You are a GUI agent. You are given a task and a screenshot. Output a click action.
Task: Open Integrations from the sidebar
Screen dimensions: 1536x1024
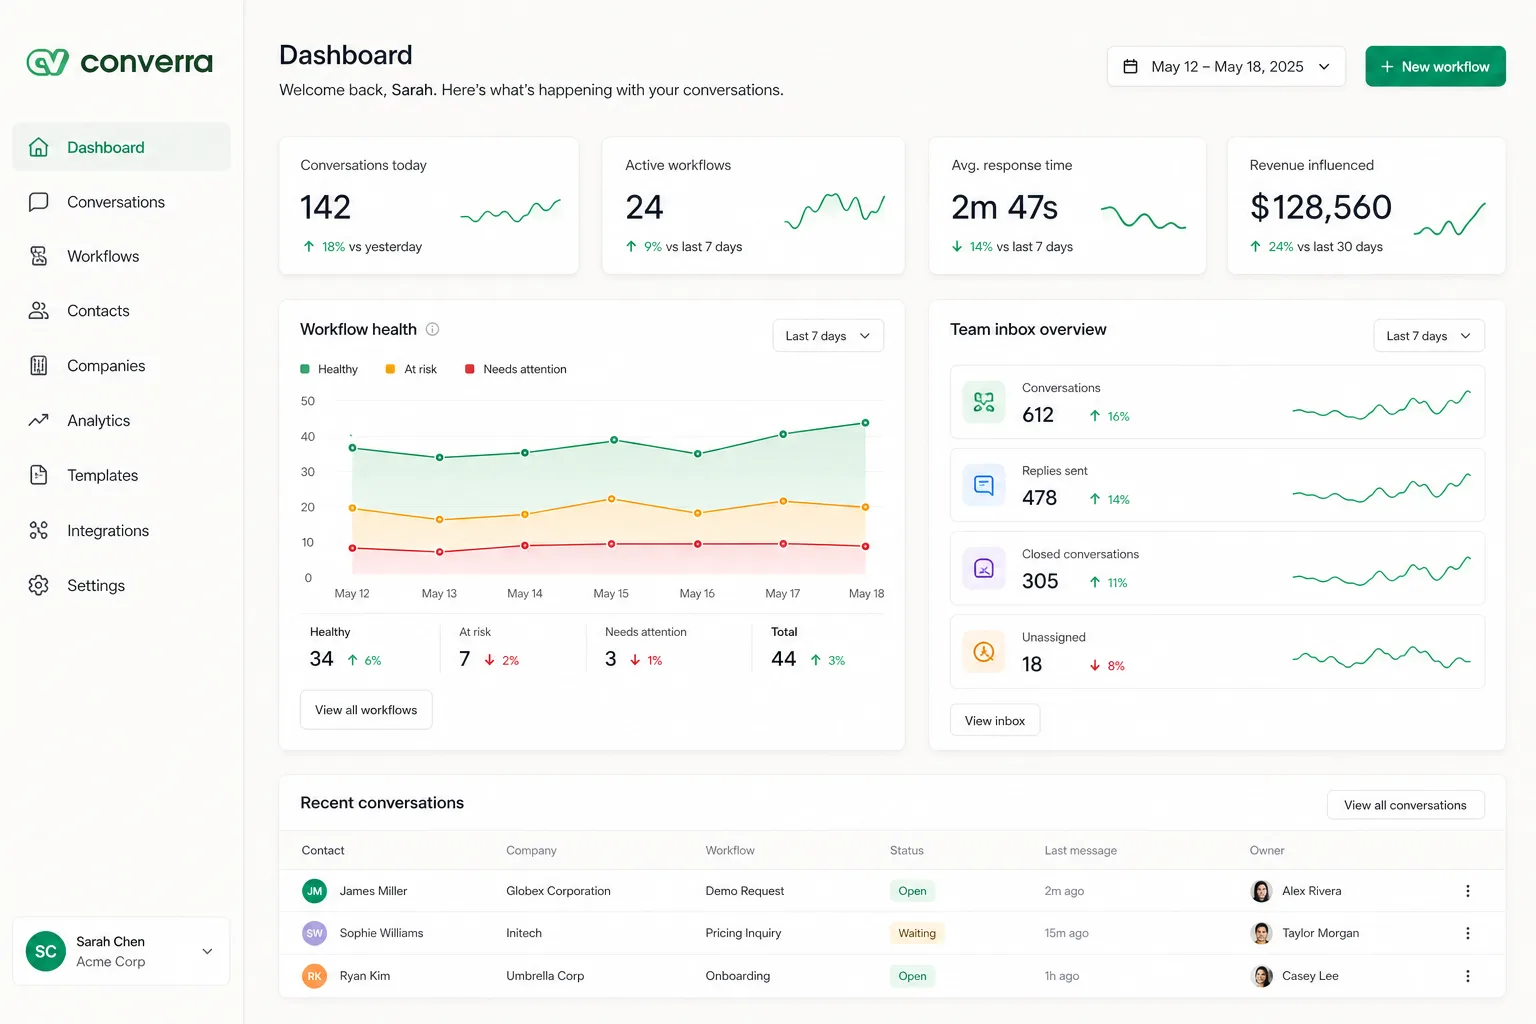pyautogui.click(x=121, y=530)
